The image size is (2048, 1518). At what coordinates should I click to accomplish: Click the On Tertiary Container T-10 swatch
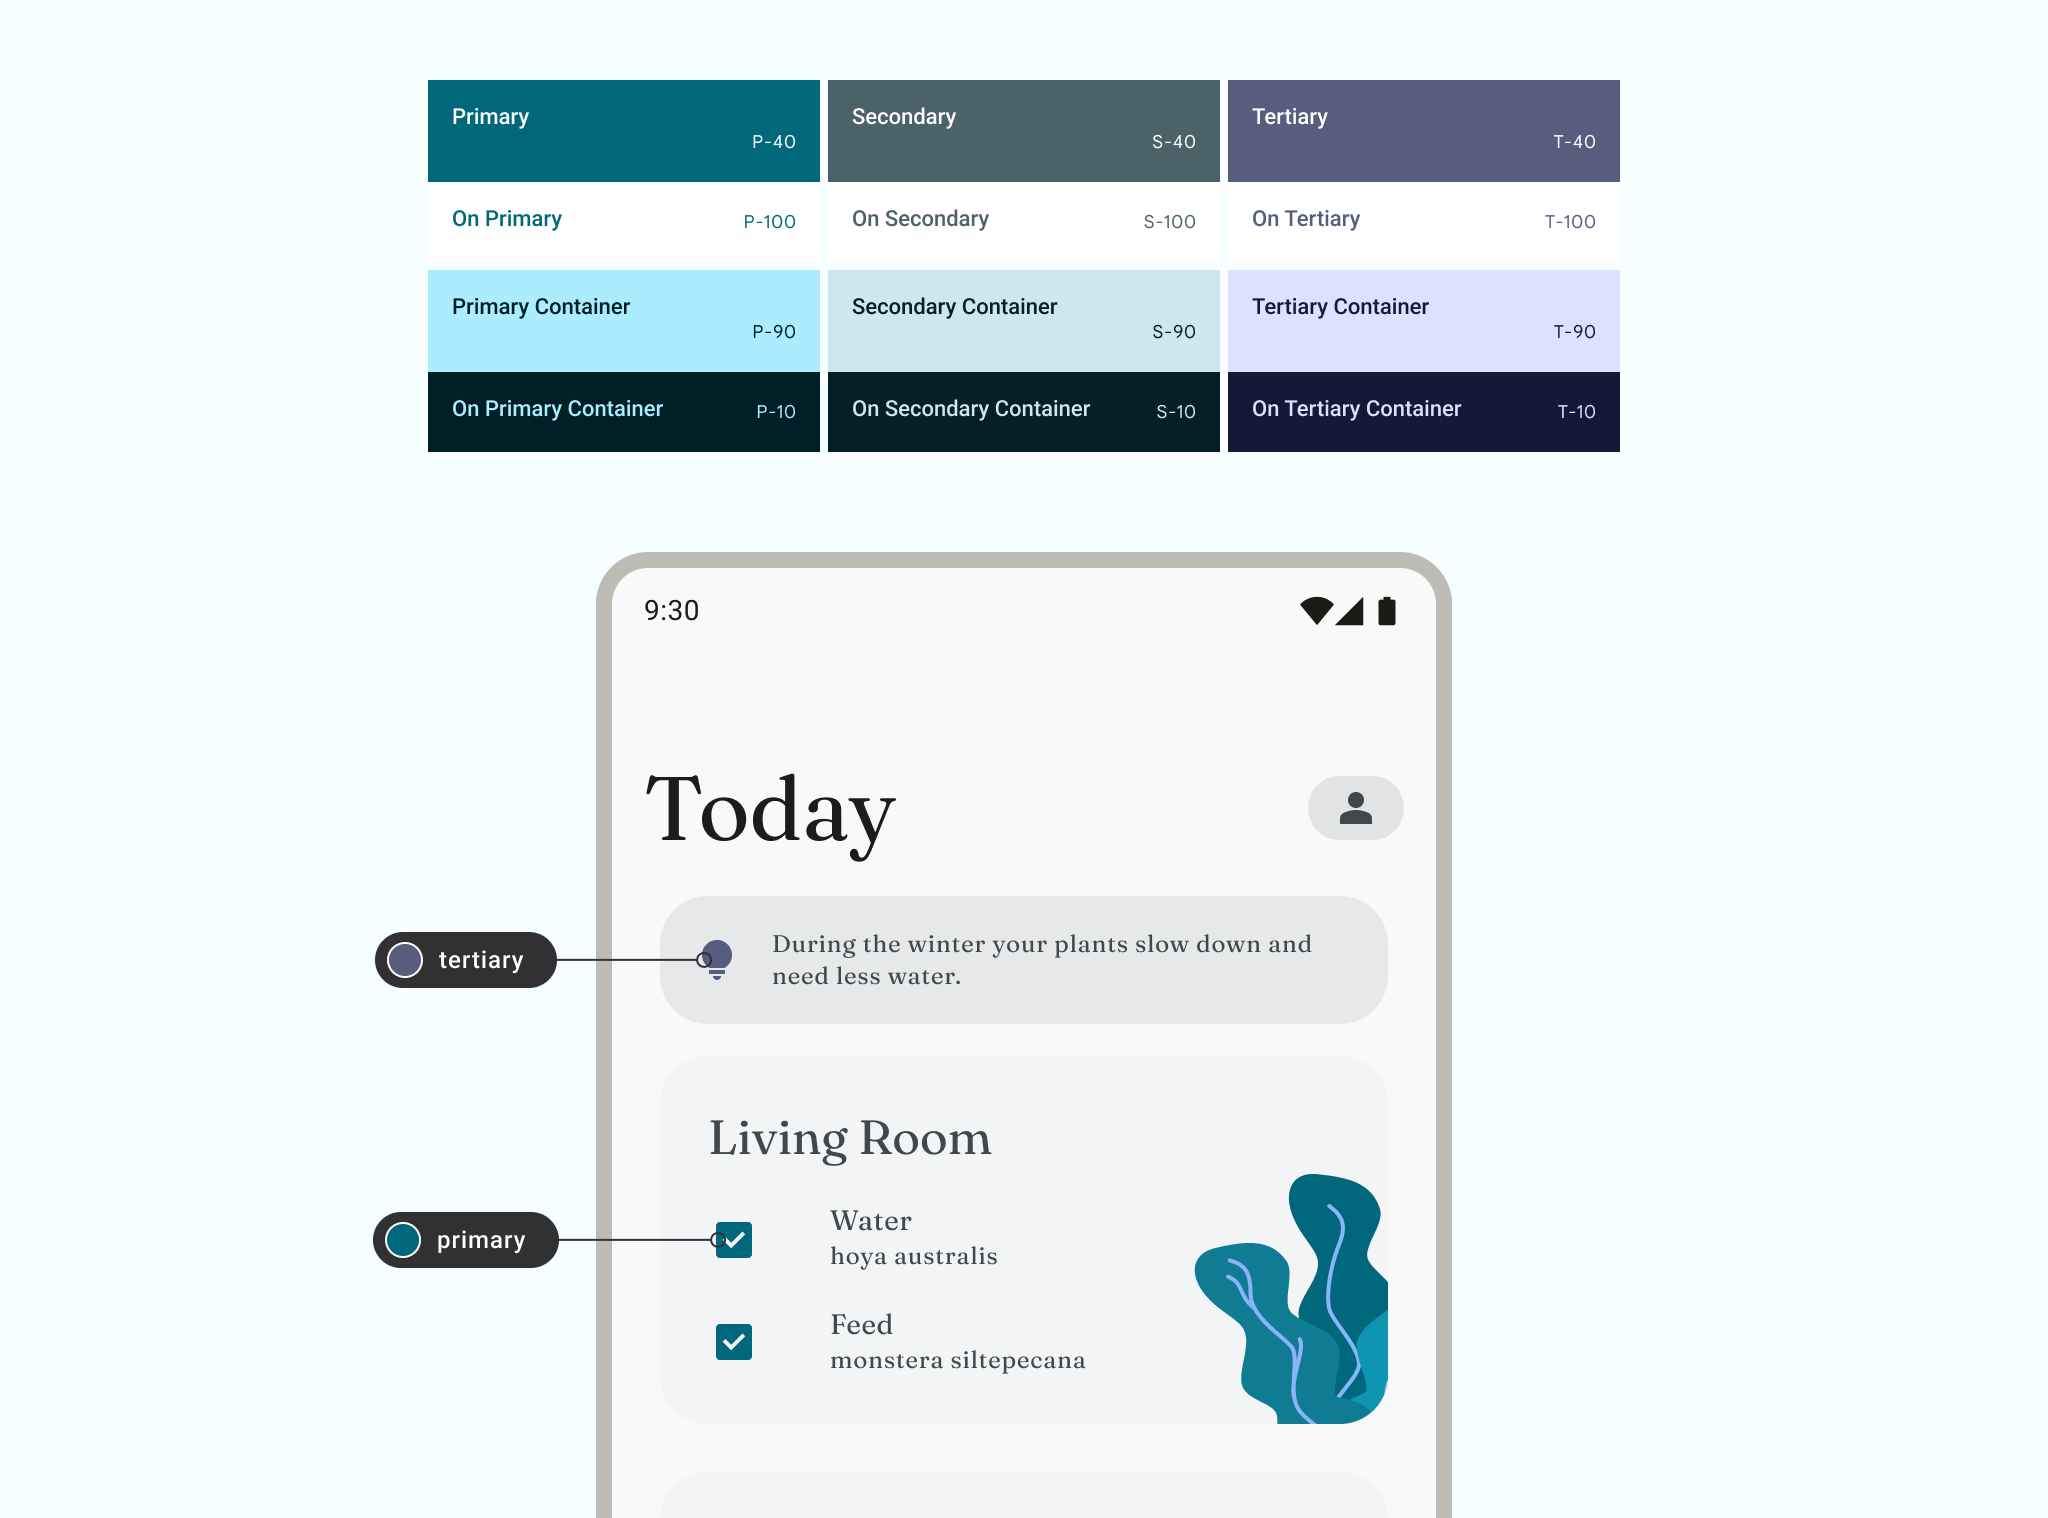tap(1423, 410)
